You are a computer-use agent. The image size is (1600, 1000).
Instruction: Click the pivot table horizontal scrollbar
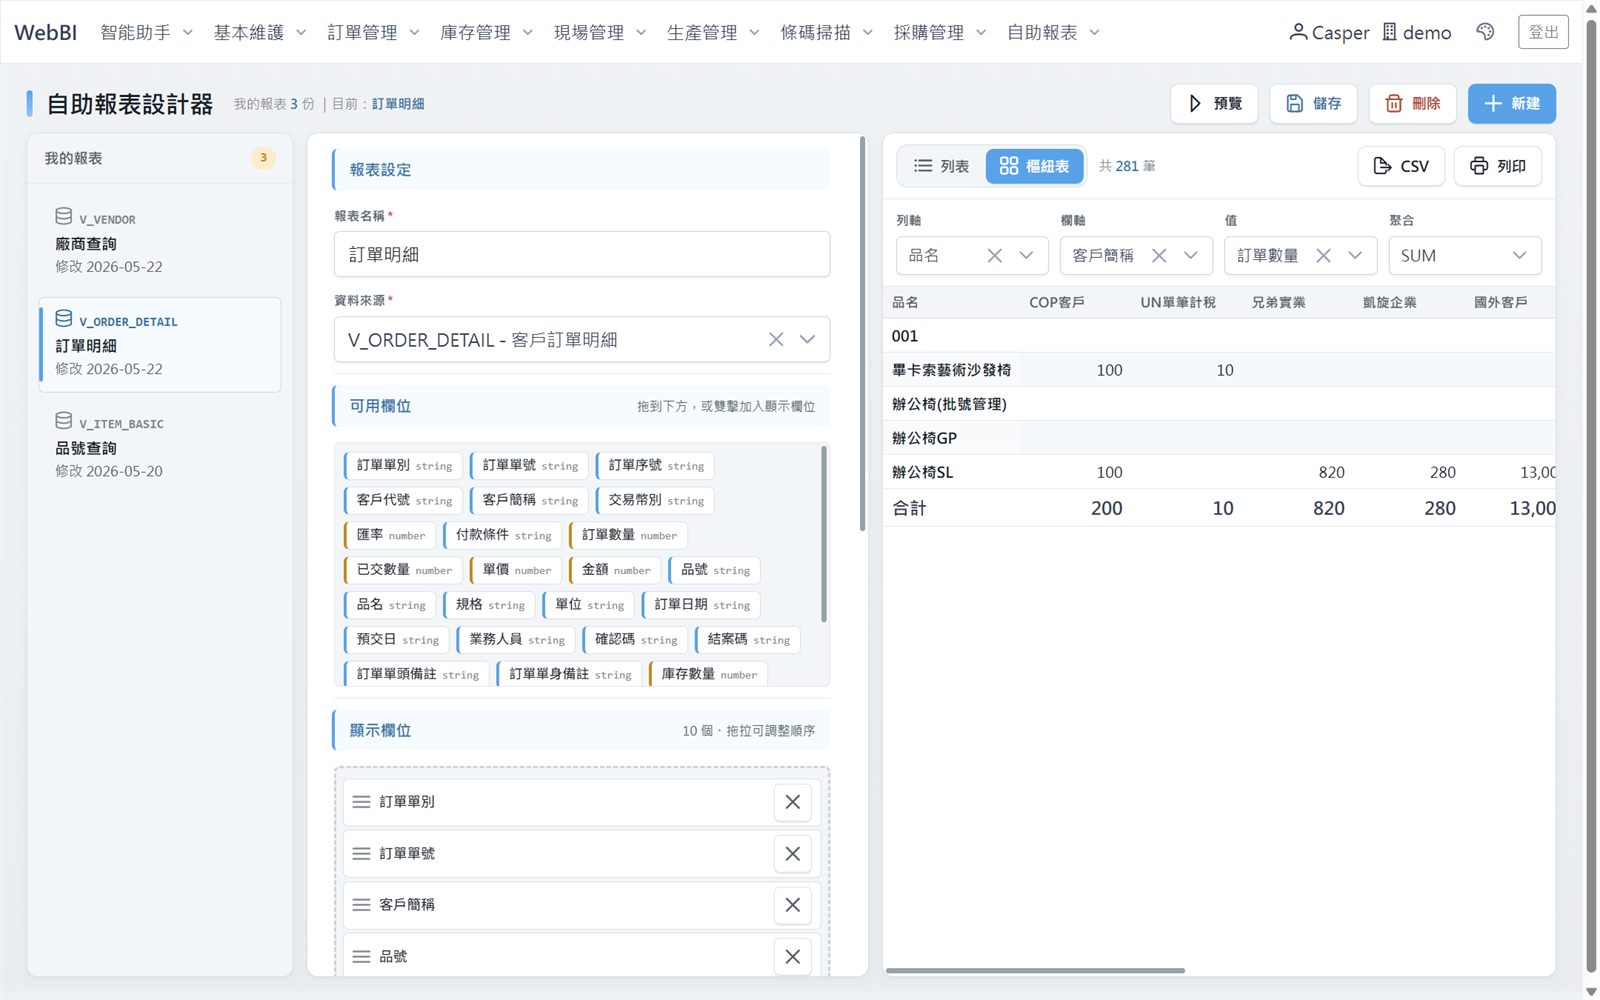click(1035, 970)
